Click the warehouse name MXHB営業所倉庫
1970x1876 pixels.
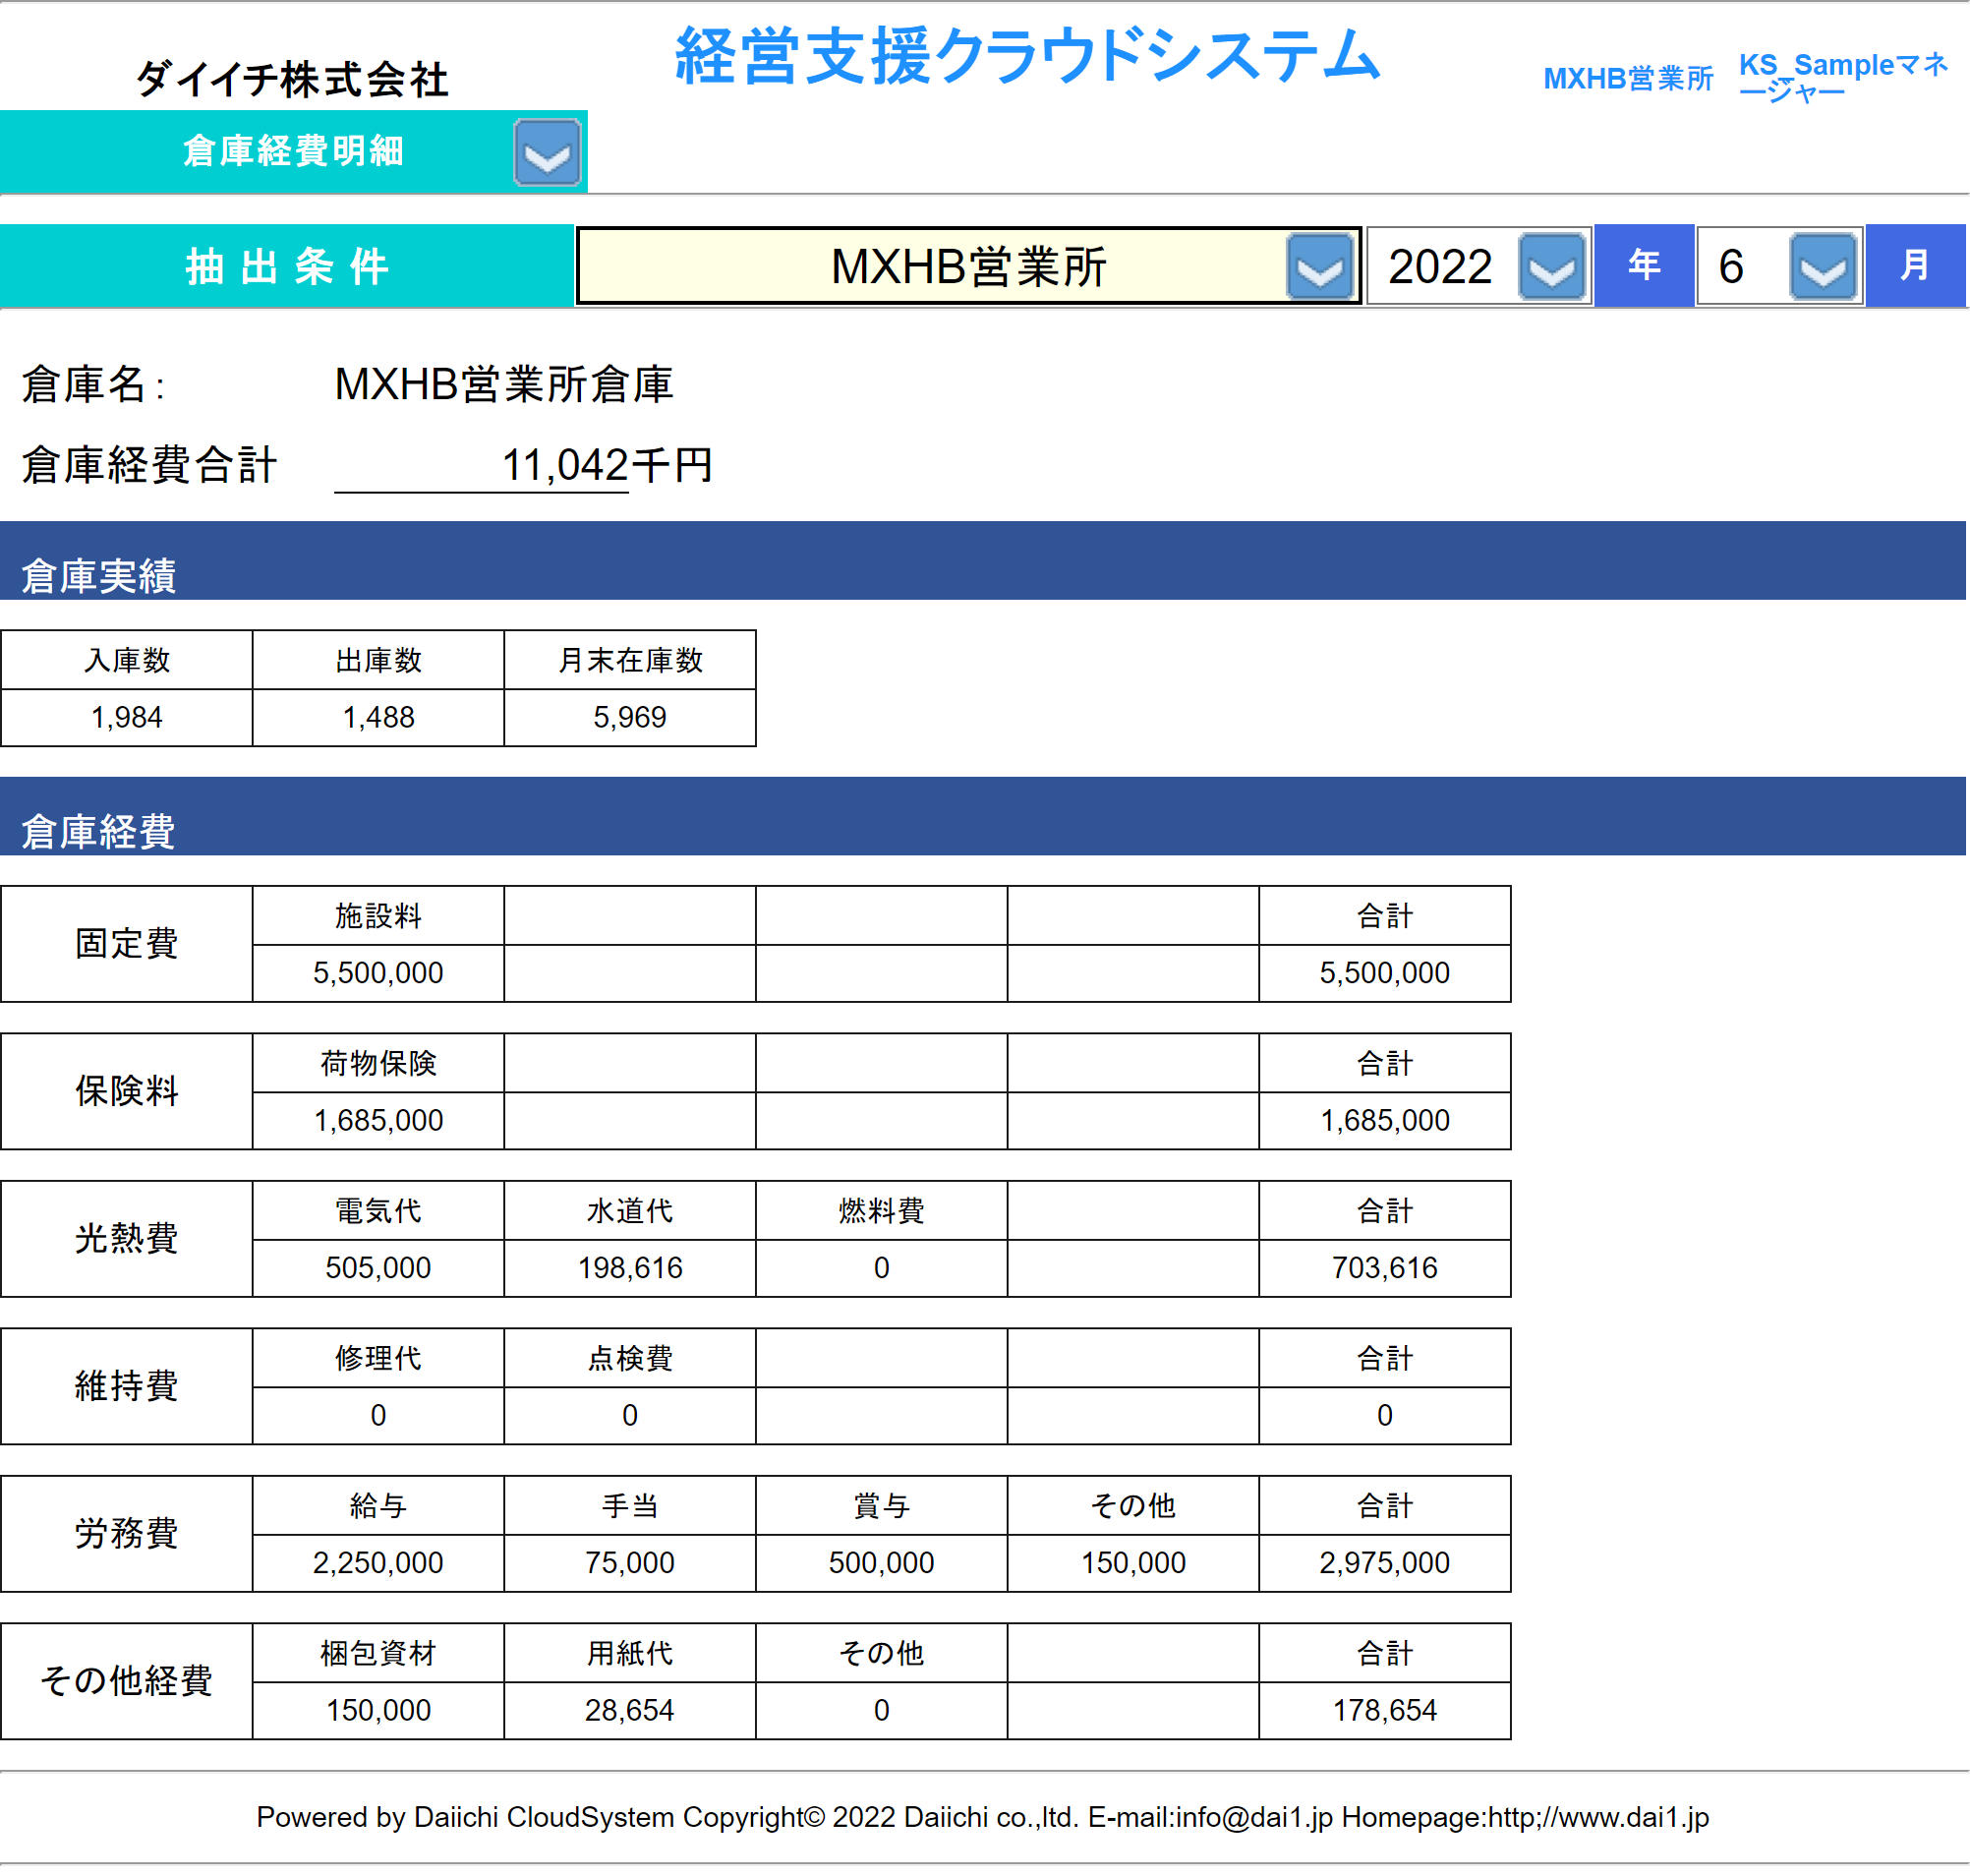(x=504, y=384)
